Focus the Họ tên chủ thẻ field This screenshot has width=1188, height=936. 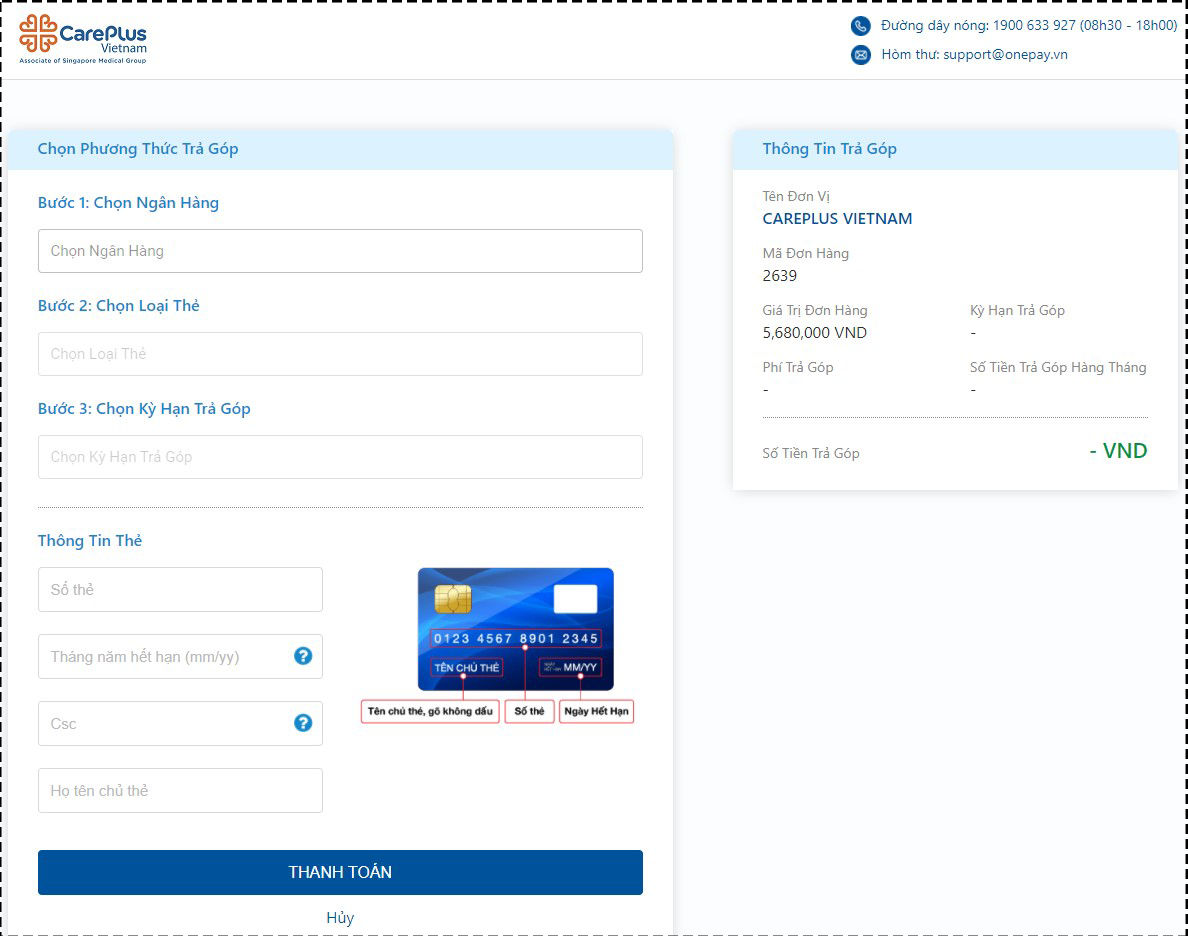coord(180,790)
